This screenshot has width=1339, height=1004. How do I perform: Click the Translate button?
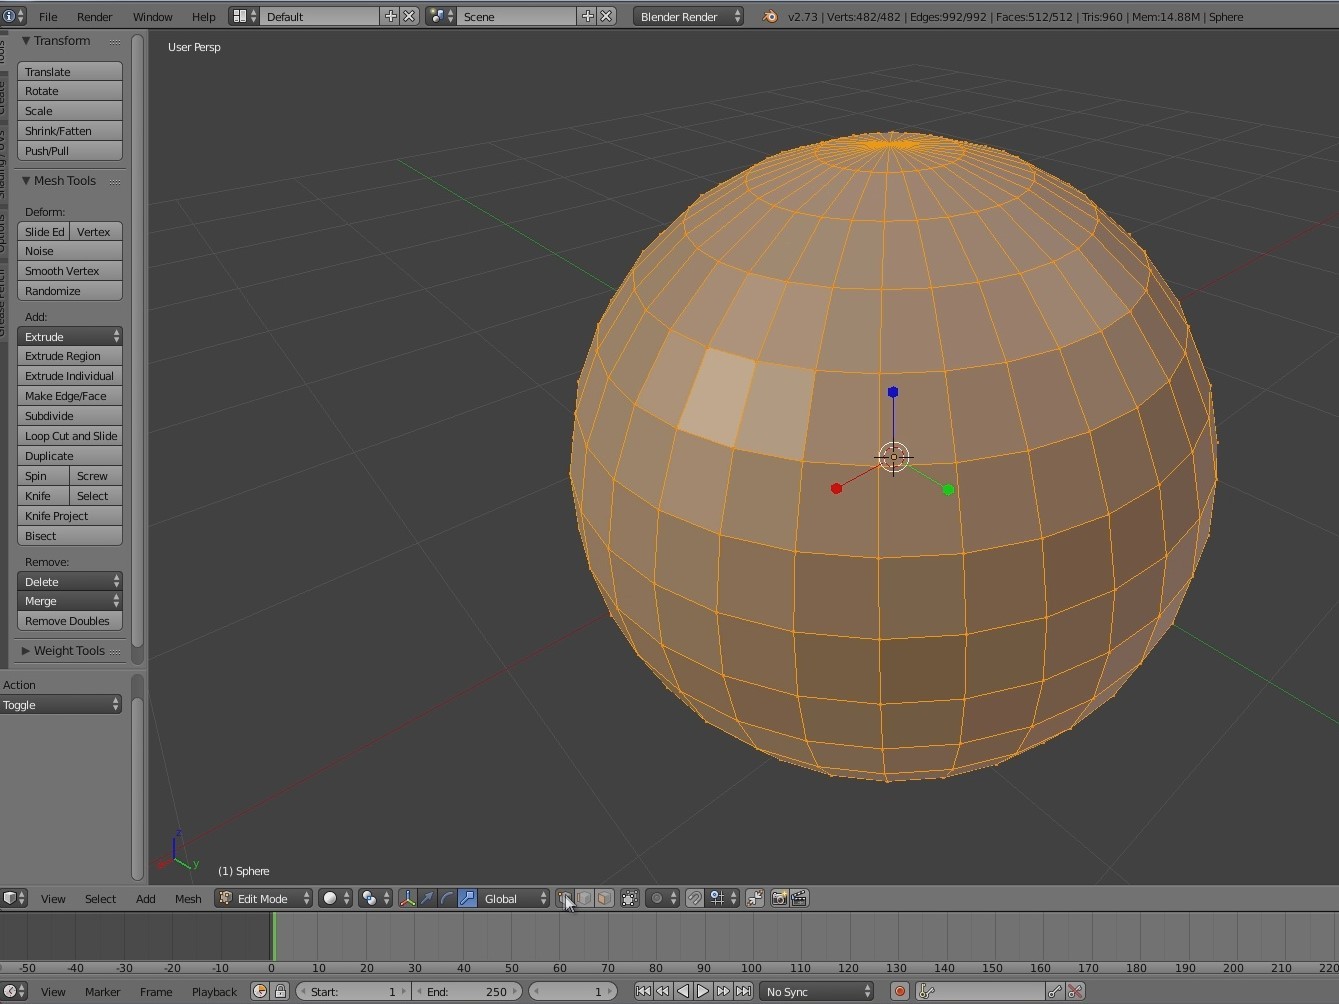70,71
